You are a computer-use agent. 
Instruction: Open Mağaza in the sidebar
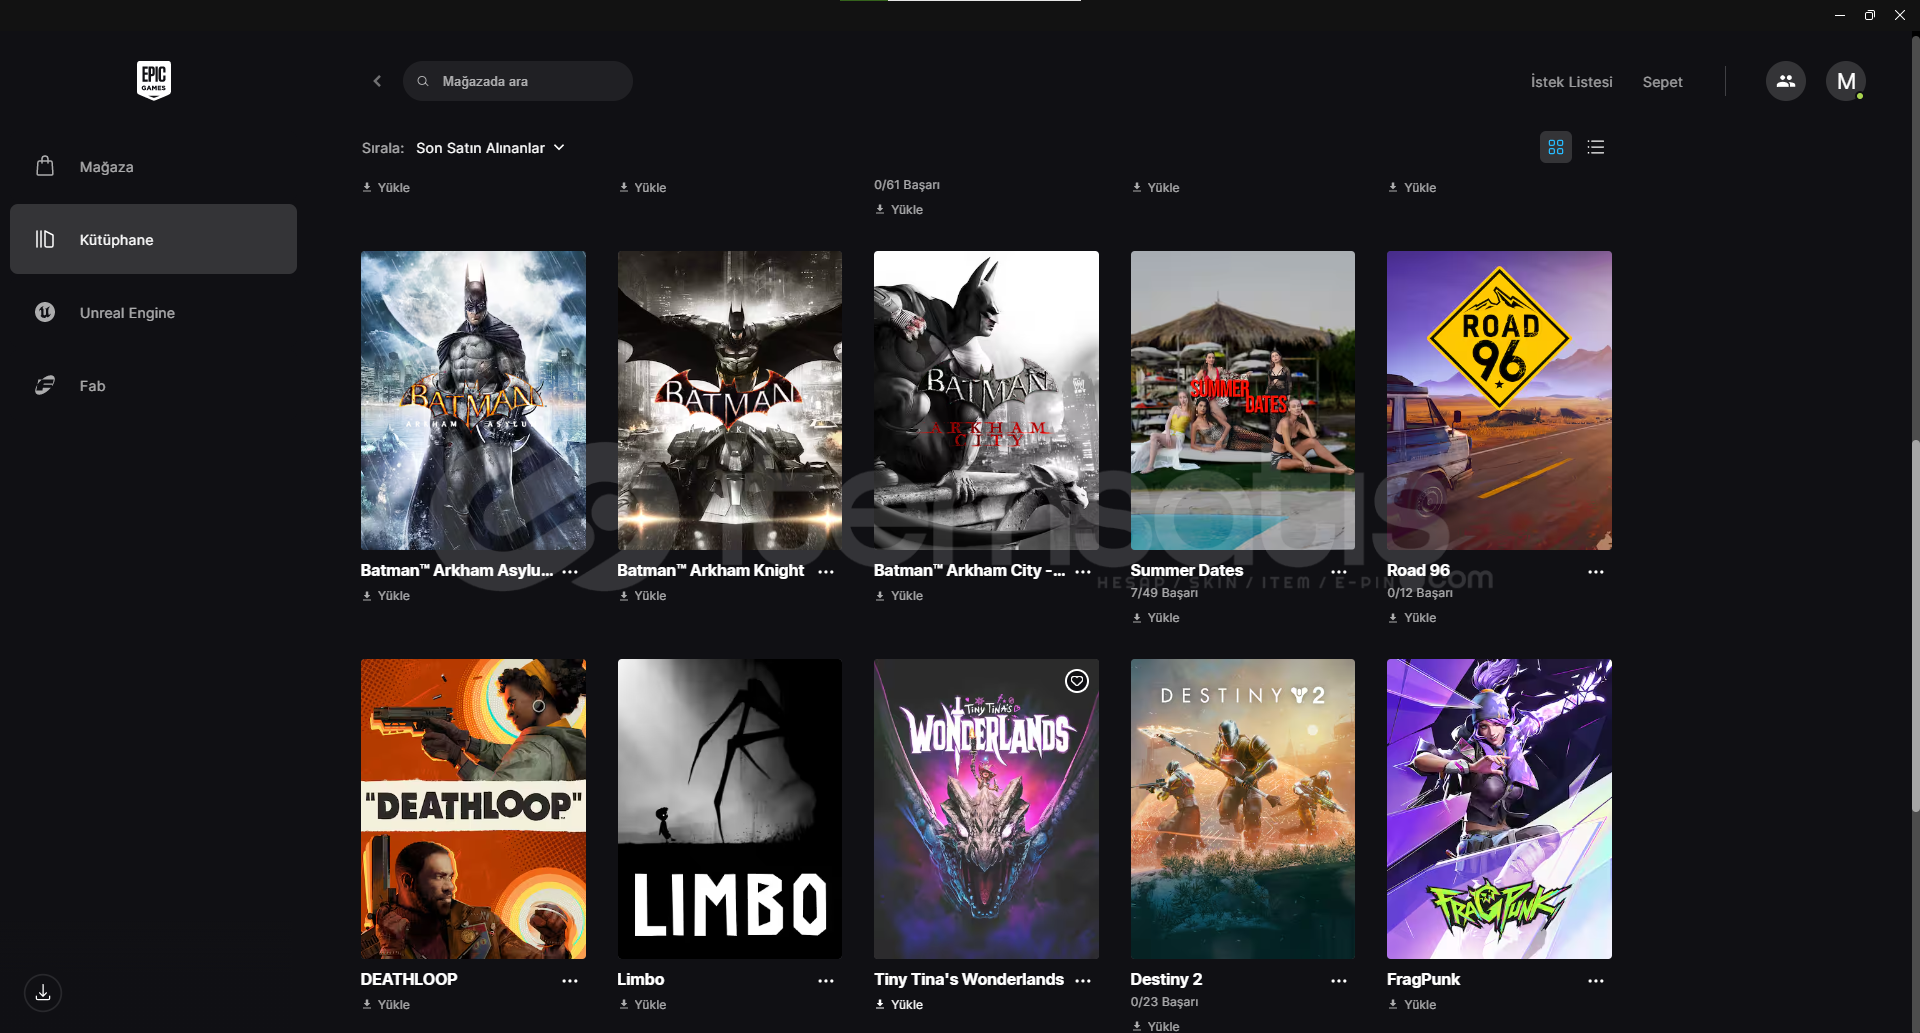point(106,167)
